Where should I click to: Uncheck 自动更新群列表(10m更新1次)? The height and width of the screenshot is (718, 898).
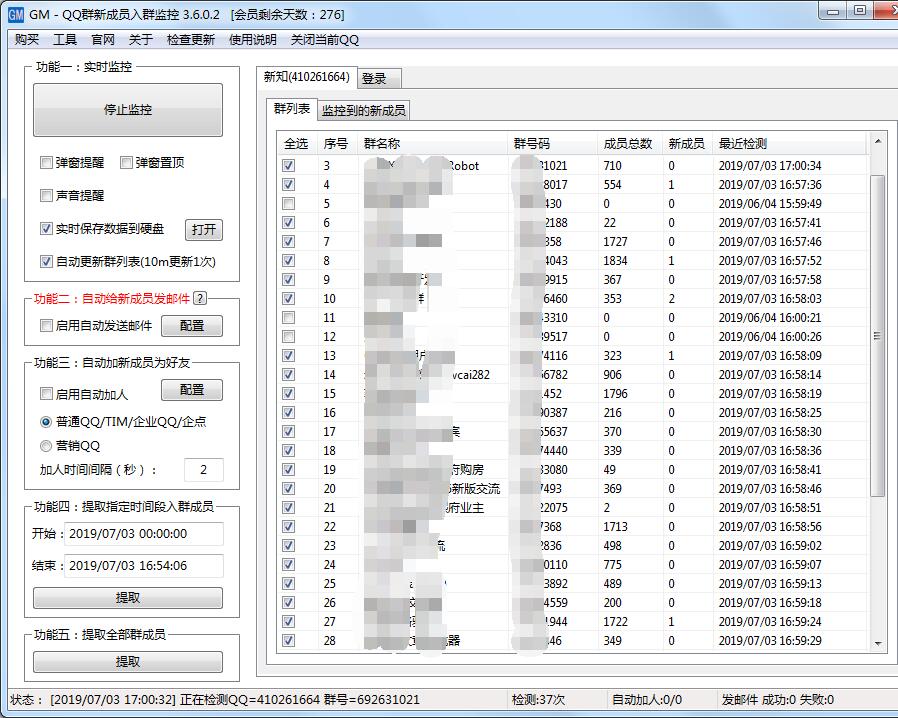[x=46, y=262]
